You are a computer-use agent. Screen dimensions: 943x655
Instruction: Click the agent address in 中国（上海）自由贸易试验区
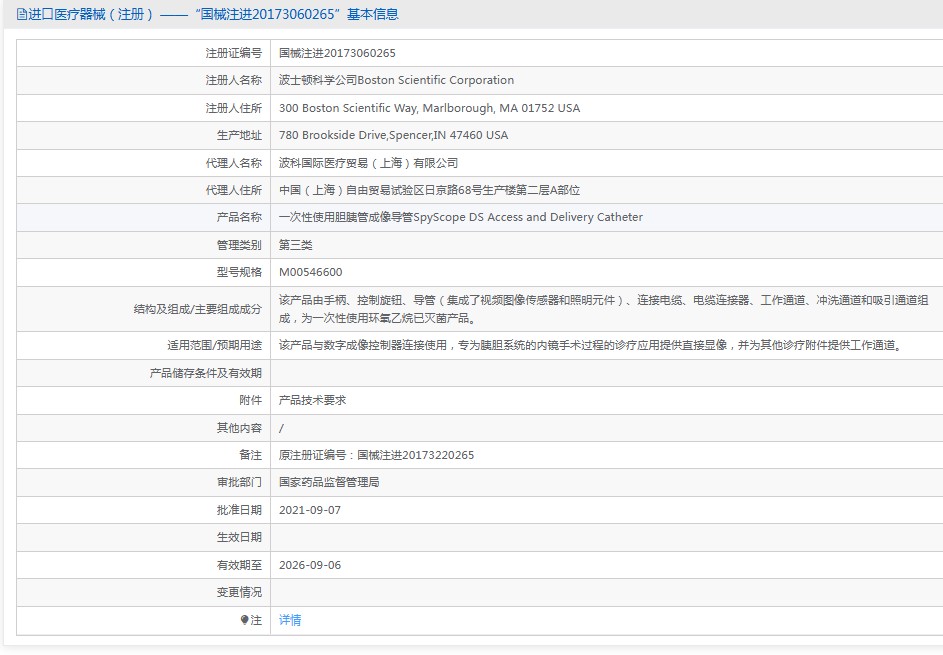pyautogui.click(x=429, y=190)
